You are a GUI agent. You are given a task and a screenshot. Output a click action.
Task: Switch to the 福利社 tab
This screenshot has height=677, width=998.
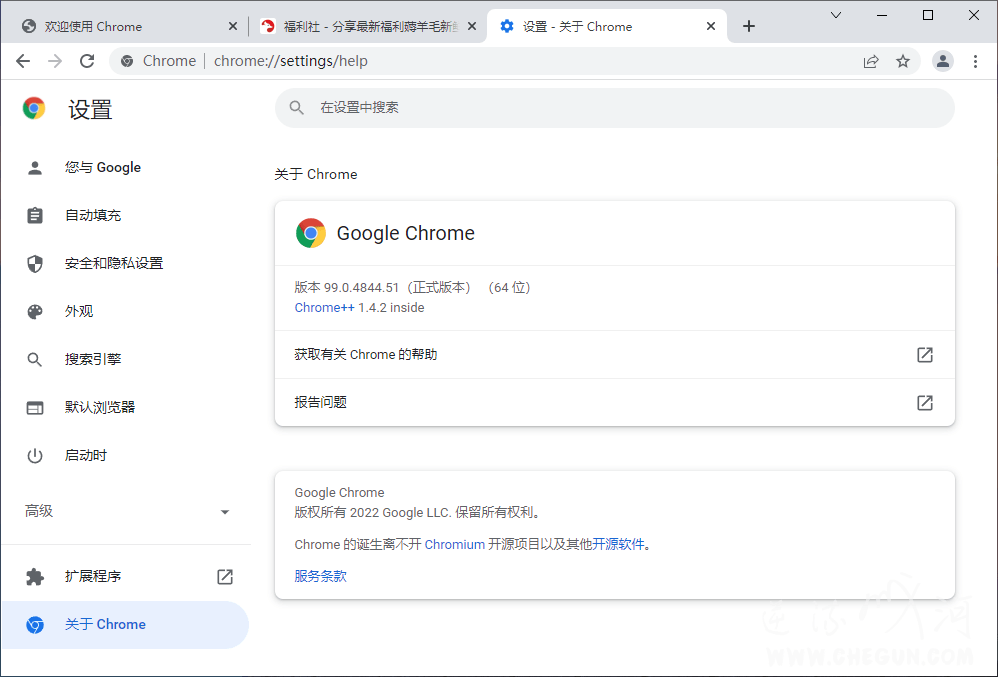pos(367,26)
